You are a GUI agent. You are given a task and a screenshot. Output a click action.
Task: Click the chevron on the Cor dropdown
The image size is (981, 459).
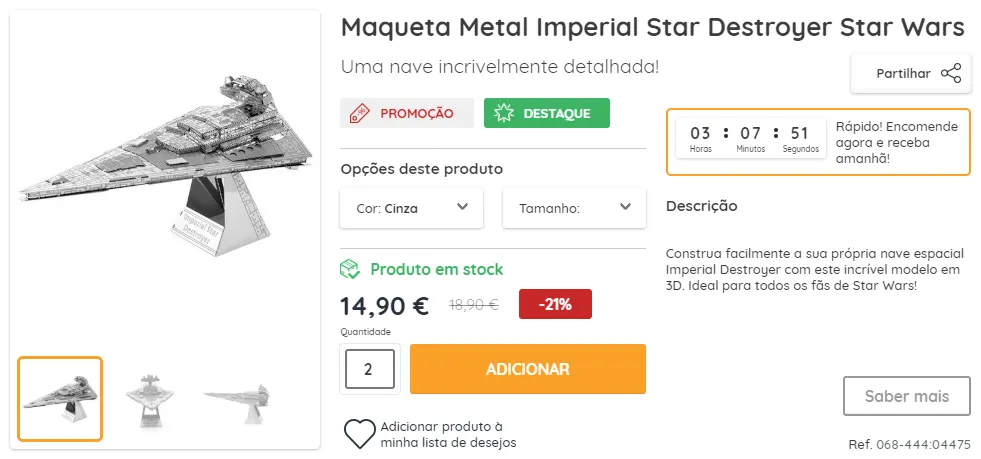tap(462, 208)
